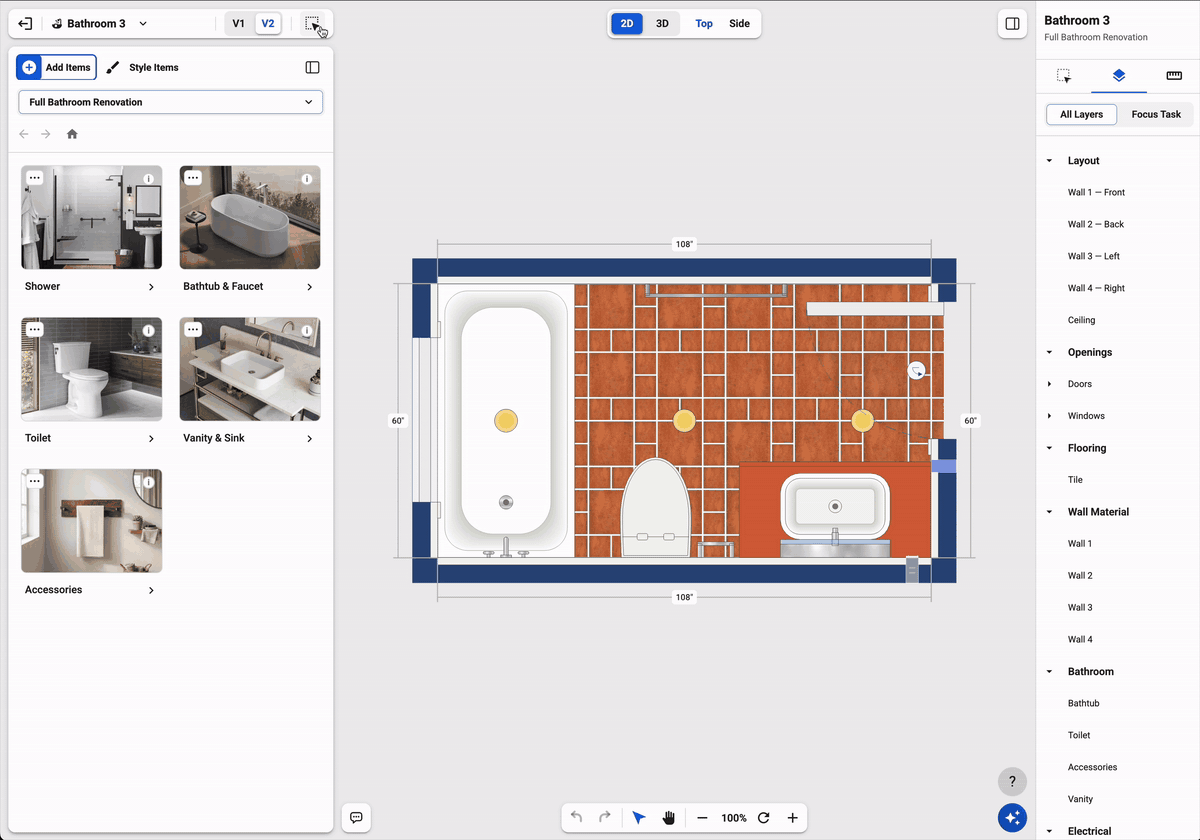The width and height of the screenshot is (1200, 840).
Task: Collapse the right sidebar panel
Action: click(x=1012, y=24)
